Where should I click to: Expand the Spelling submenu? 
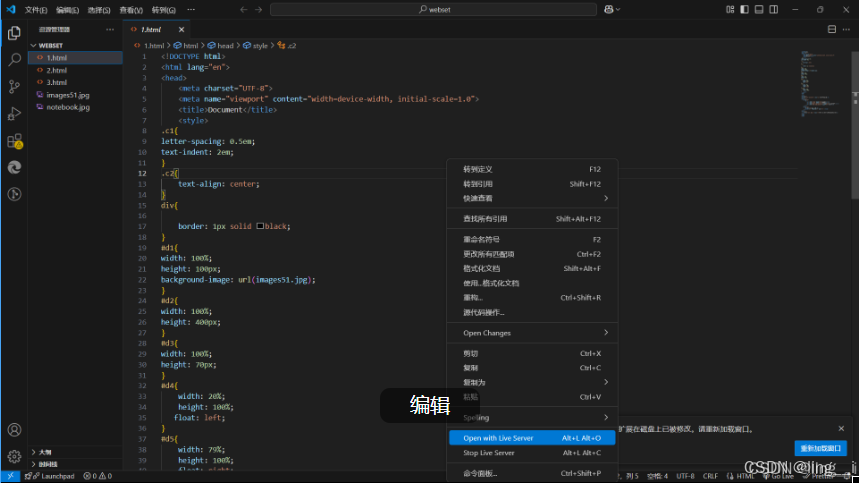coord(532,418)
